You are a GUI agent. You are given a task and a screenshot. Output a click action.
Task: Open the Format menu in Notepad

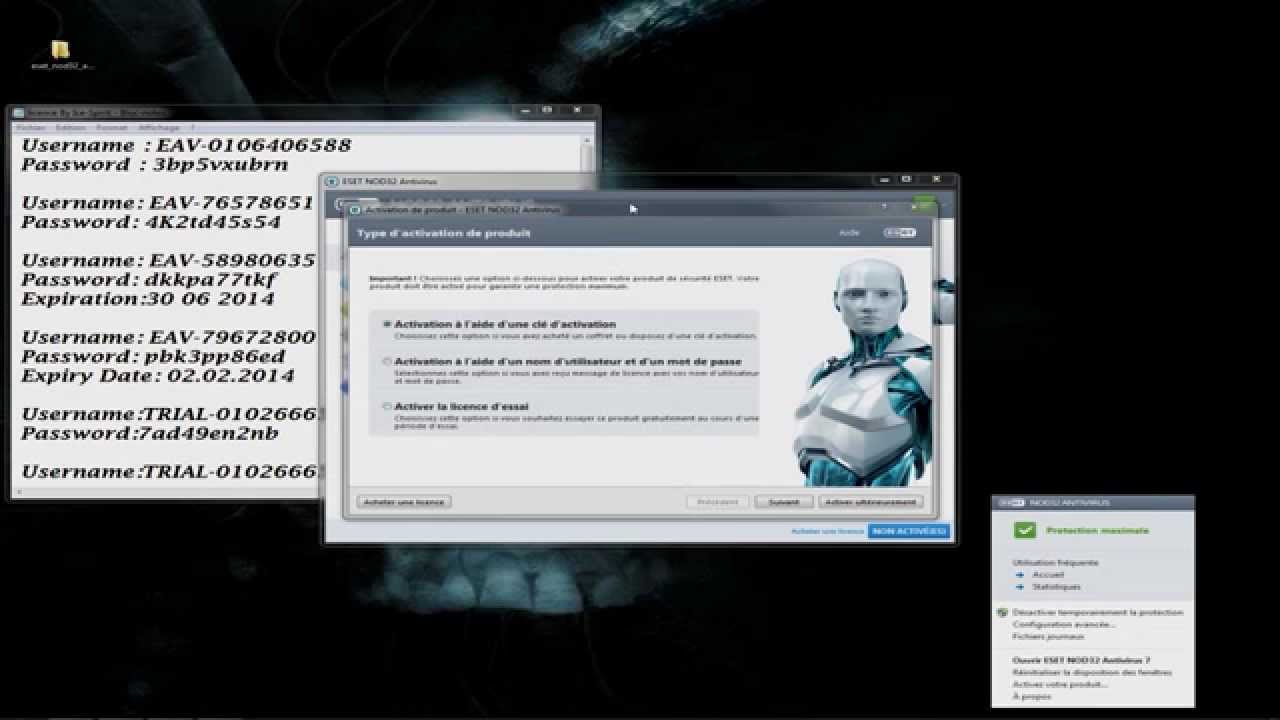(x=112, y=128)
